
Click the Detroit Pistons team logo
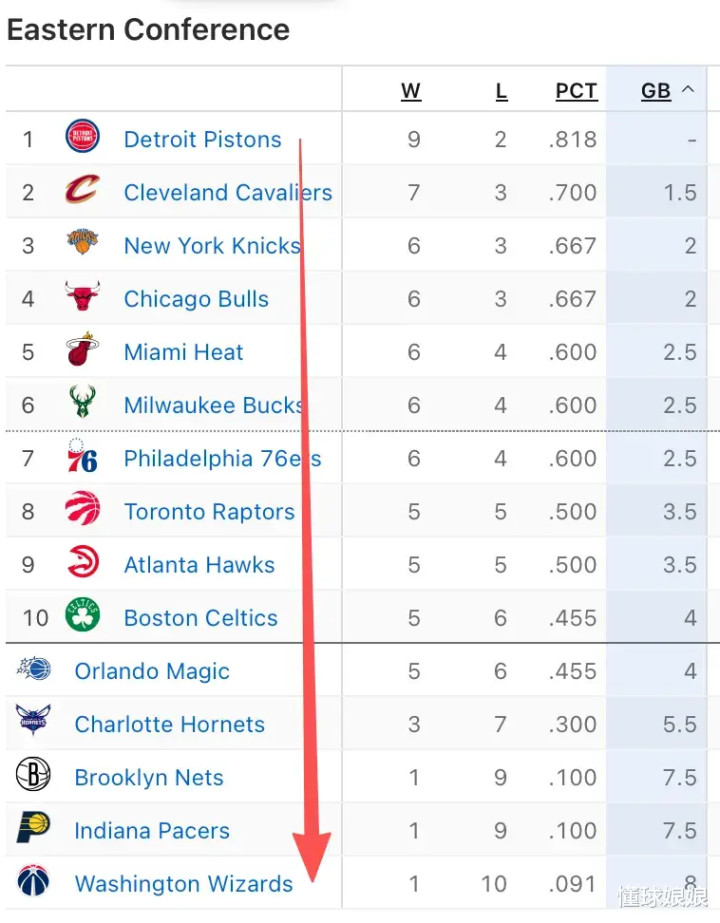[x=83, y=137]
